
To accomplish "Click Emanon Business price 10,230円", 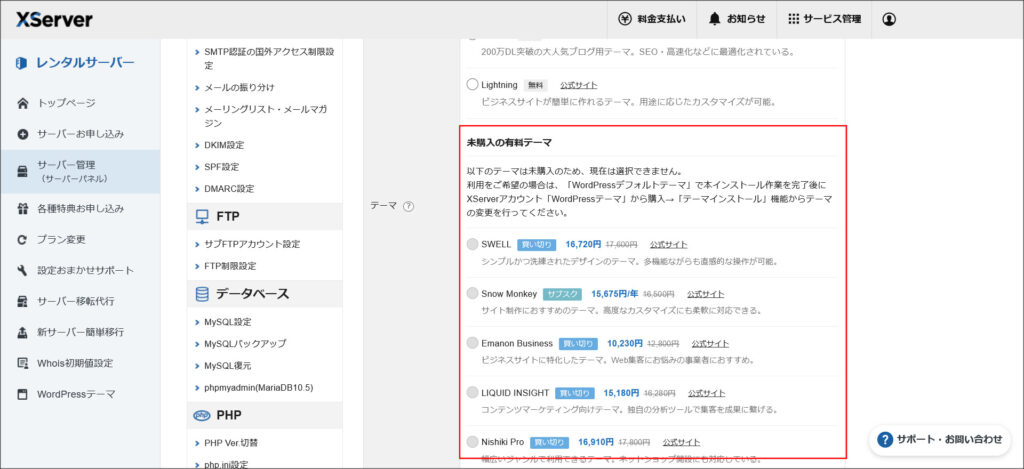I will (x=625, y=343).
